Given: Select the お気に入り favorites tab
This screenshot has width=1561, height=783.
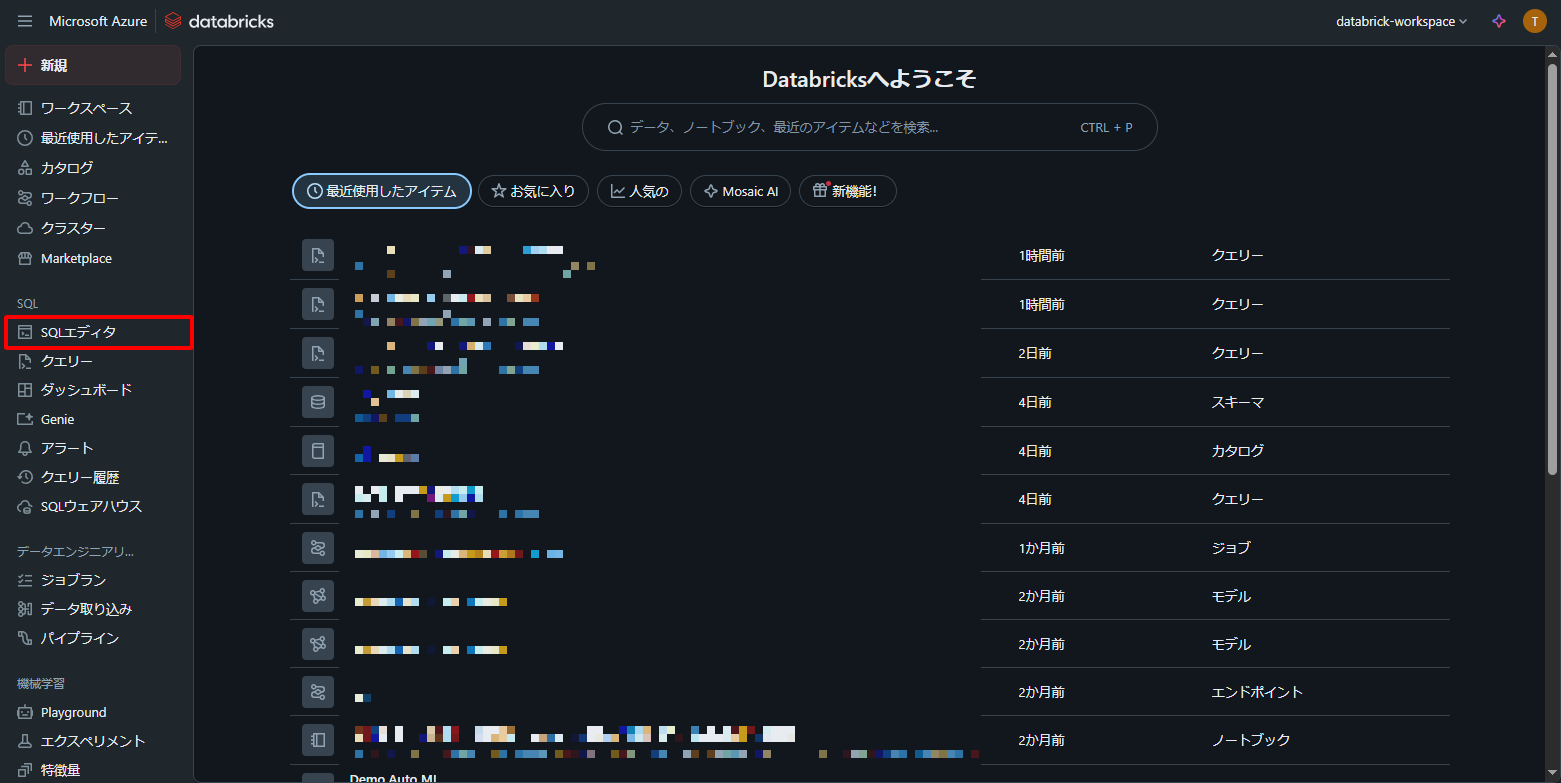Looking at the screenshot, I should [x=533, y=191].
